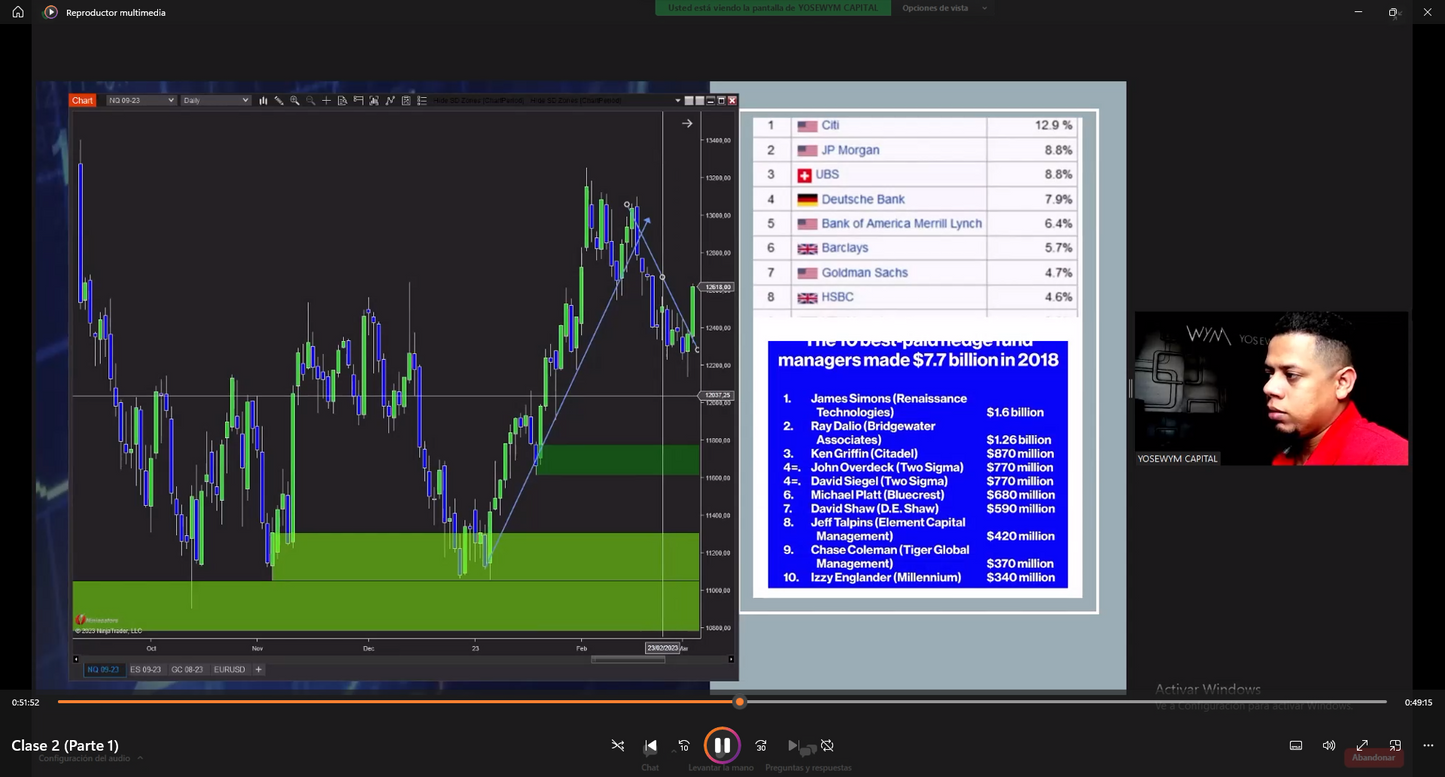Add a new chart tab

[258, 669]
